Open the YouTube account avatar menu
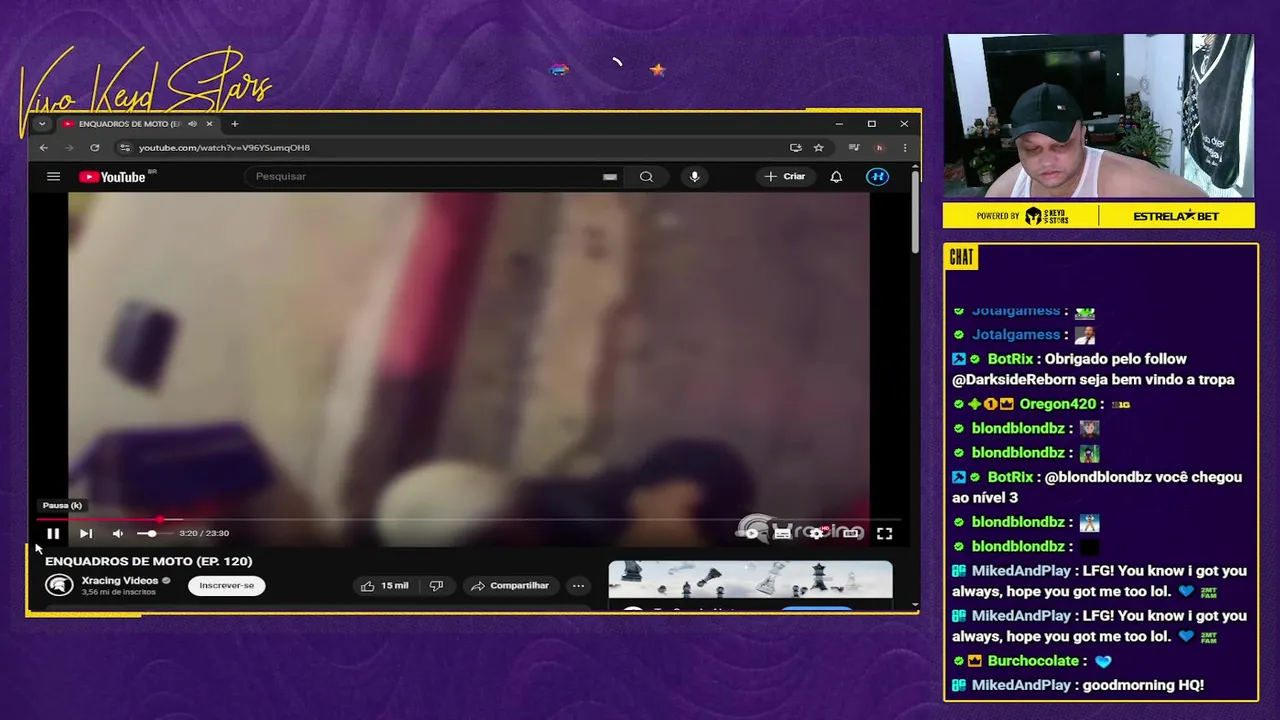The width and height of the screenshot is (1280, 720). [x=877, y=176]
